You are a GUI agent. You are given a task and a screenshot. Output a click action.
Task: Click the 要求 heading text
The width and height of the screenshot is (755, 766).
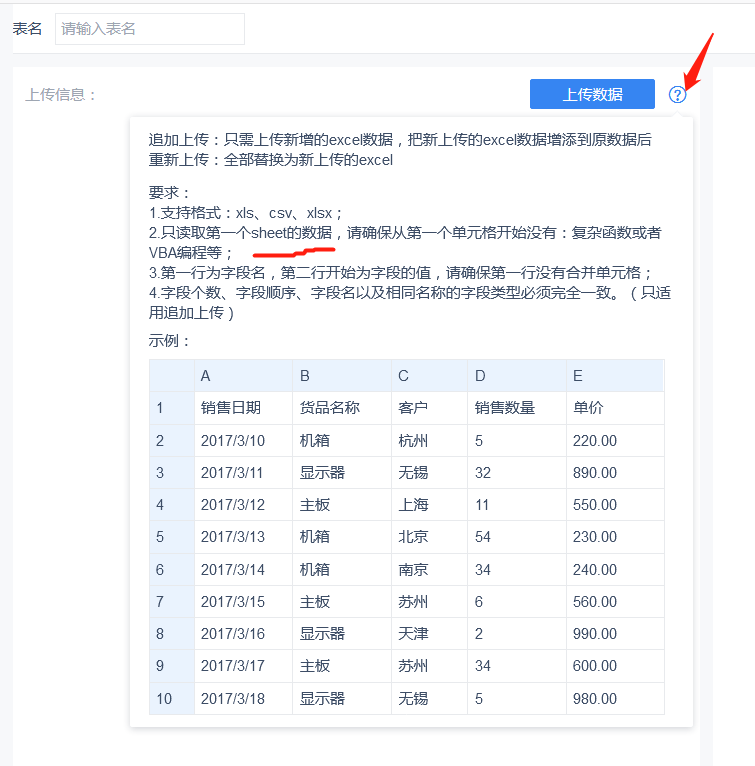(169, 192)
